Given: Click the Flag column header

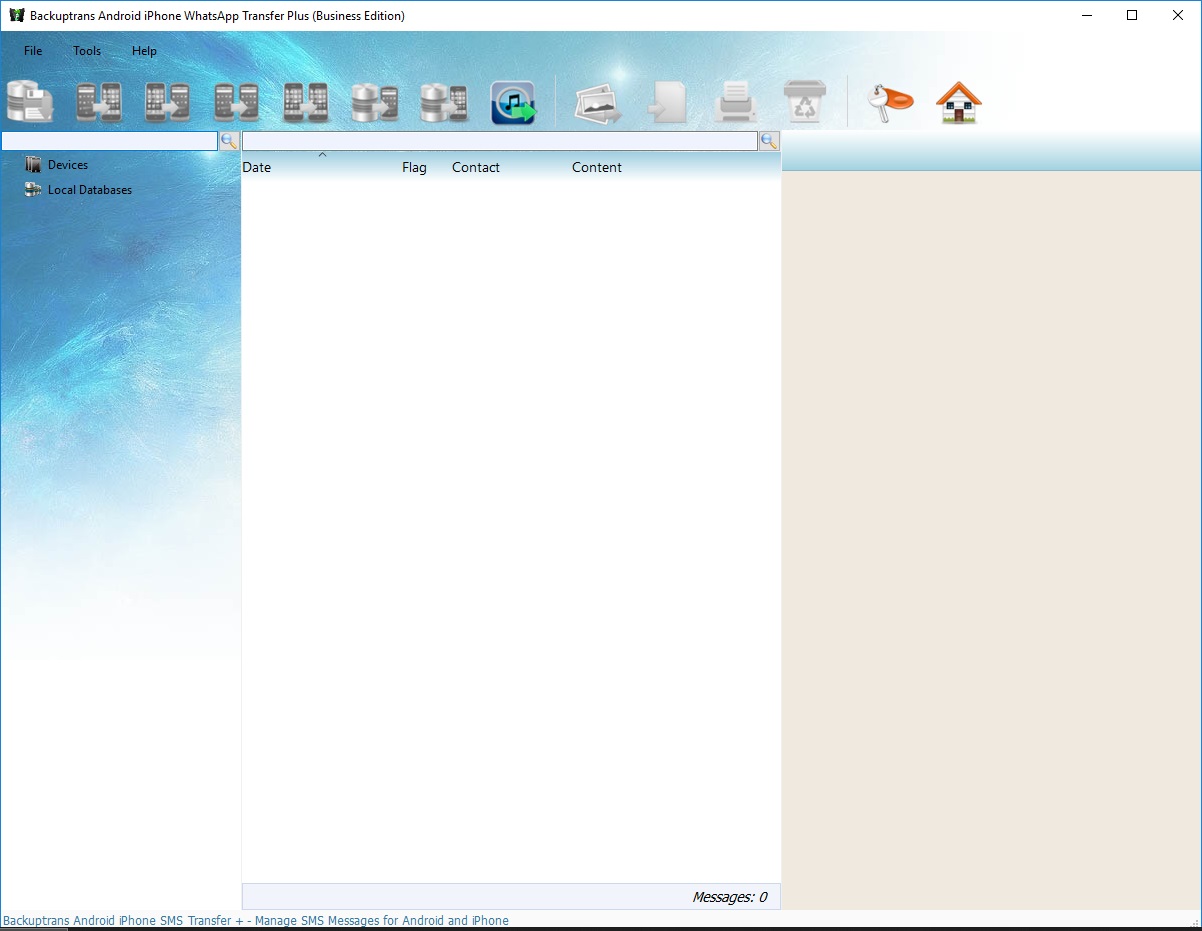Looking at the screenshot, I should [414, 167].
